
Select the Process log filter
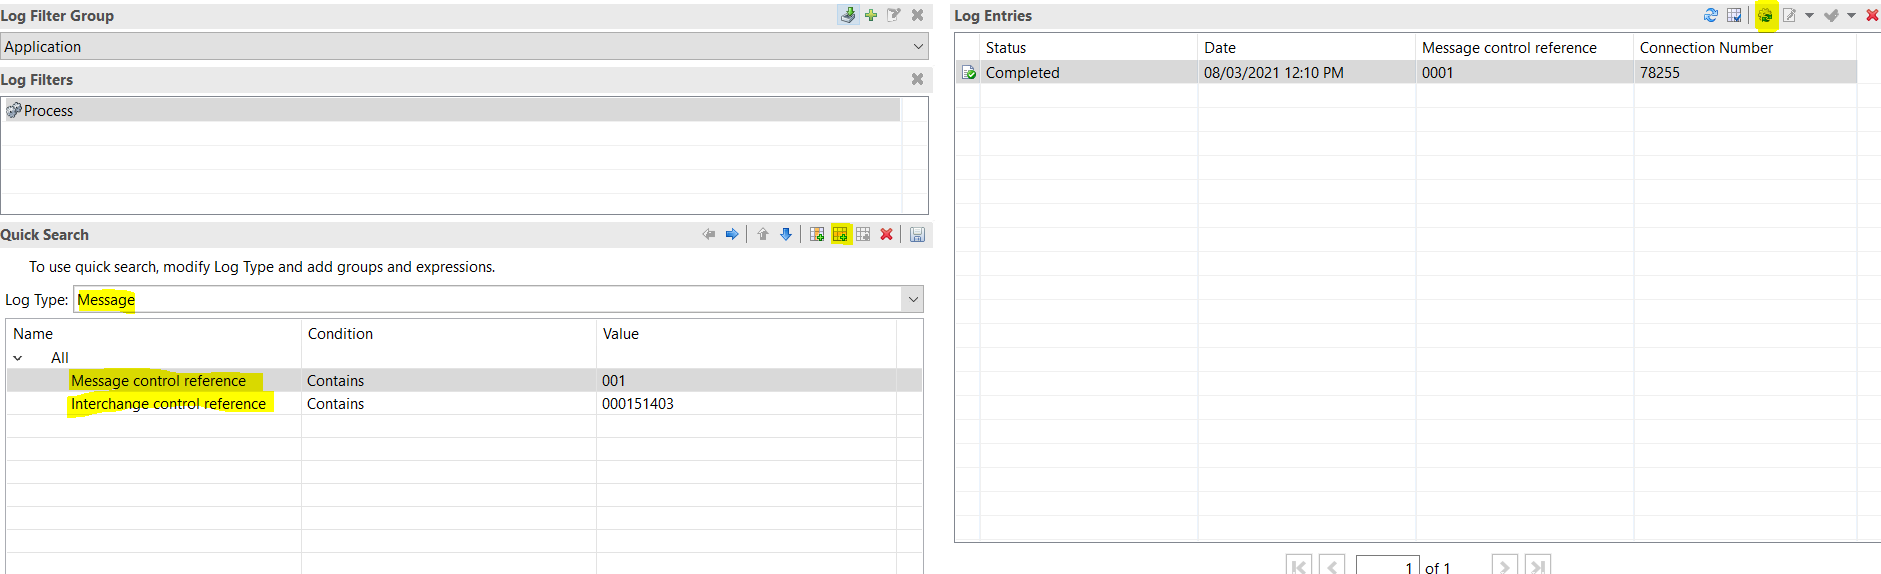451,110
